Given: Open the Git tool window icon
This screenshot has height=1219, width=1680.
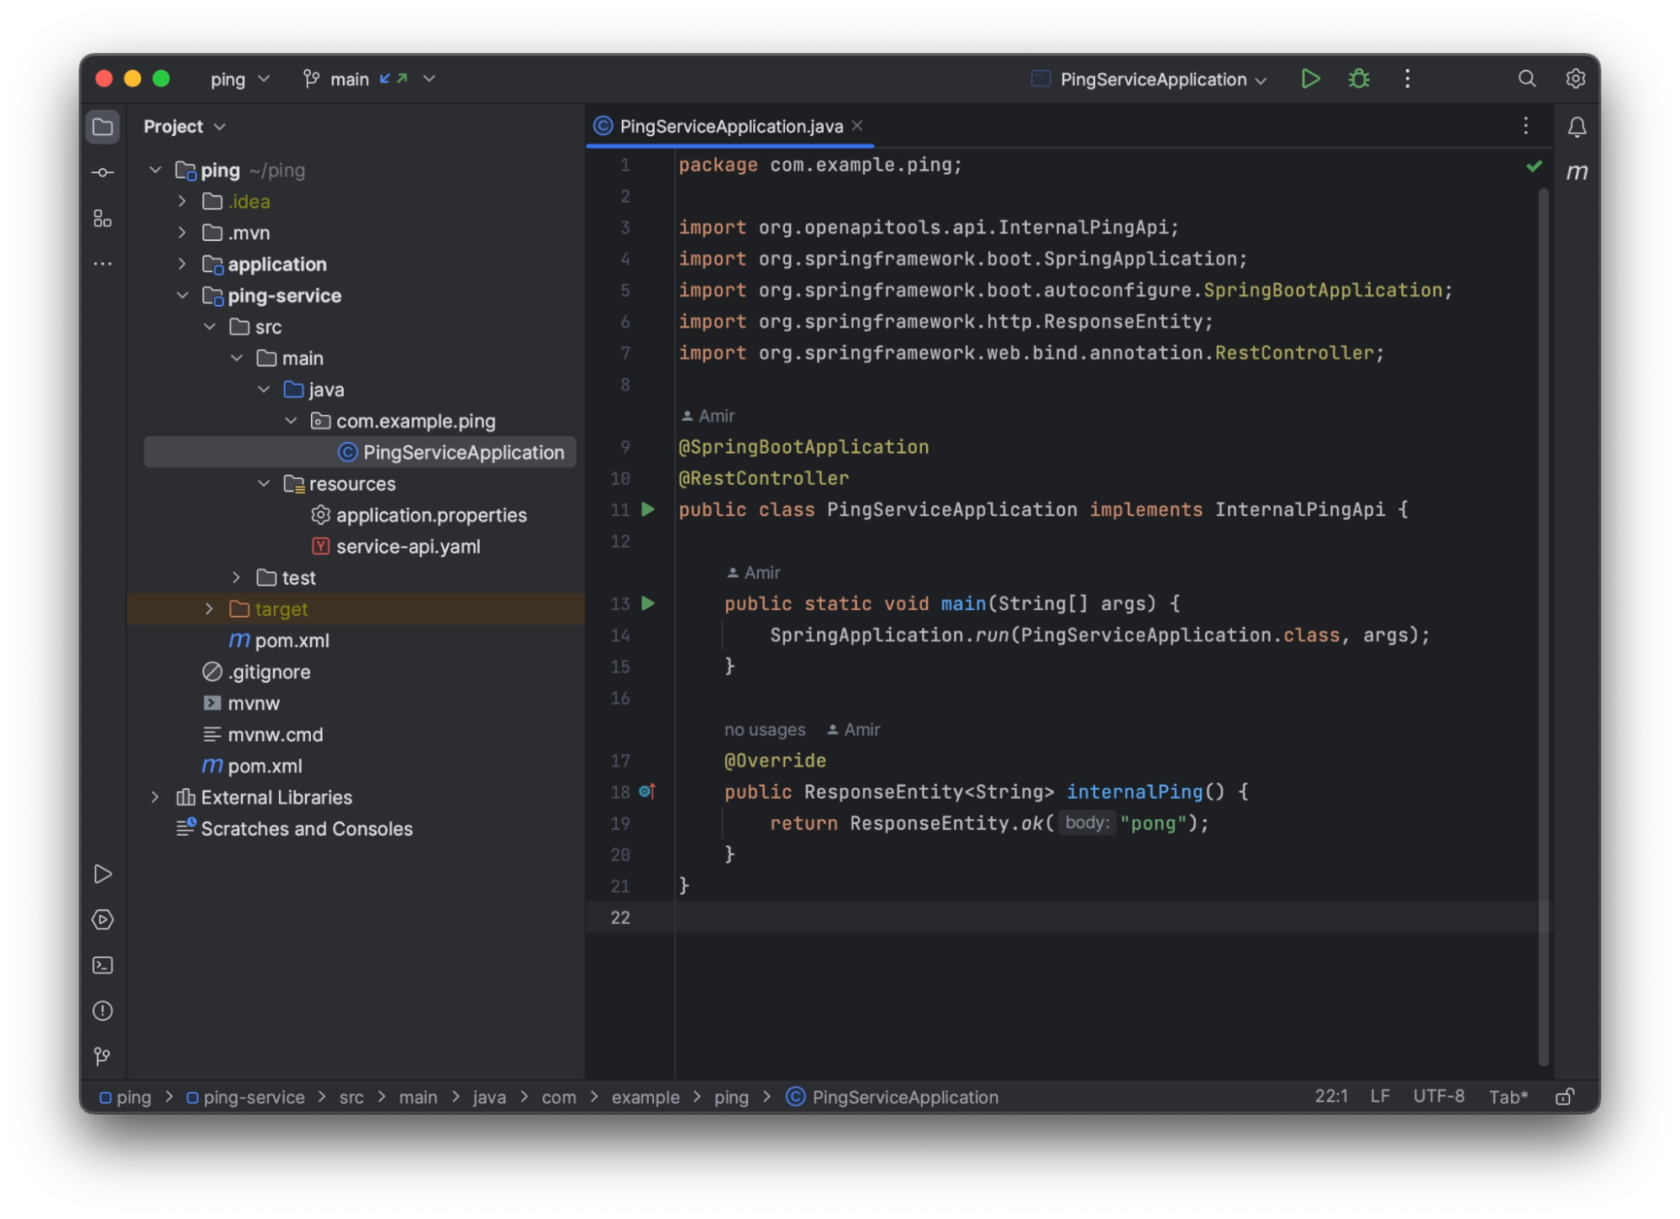Looking at the screenshot, I should click(102, 1056).
